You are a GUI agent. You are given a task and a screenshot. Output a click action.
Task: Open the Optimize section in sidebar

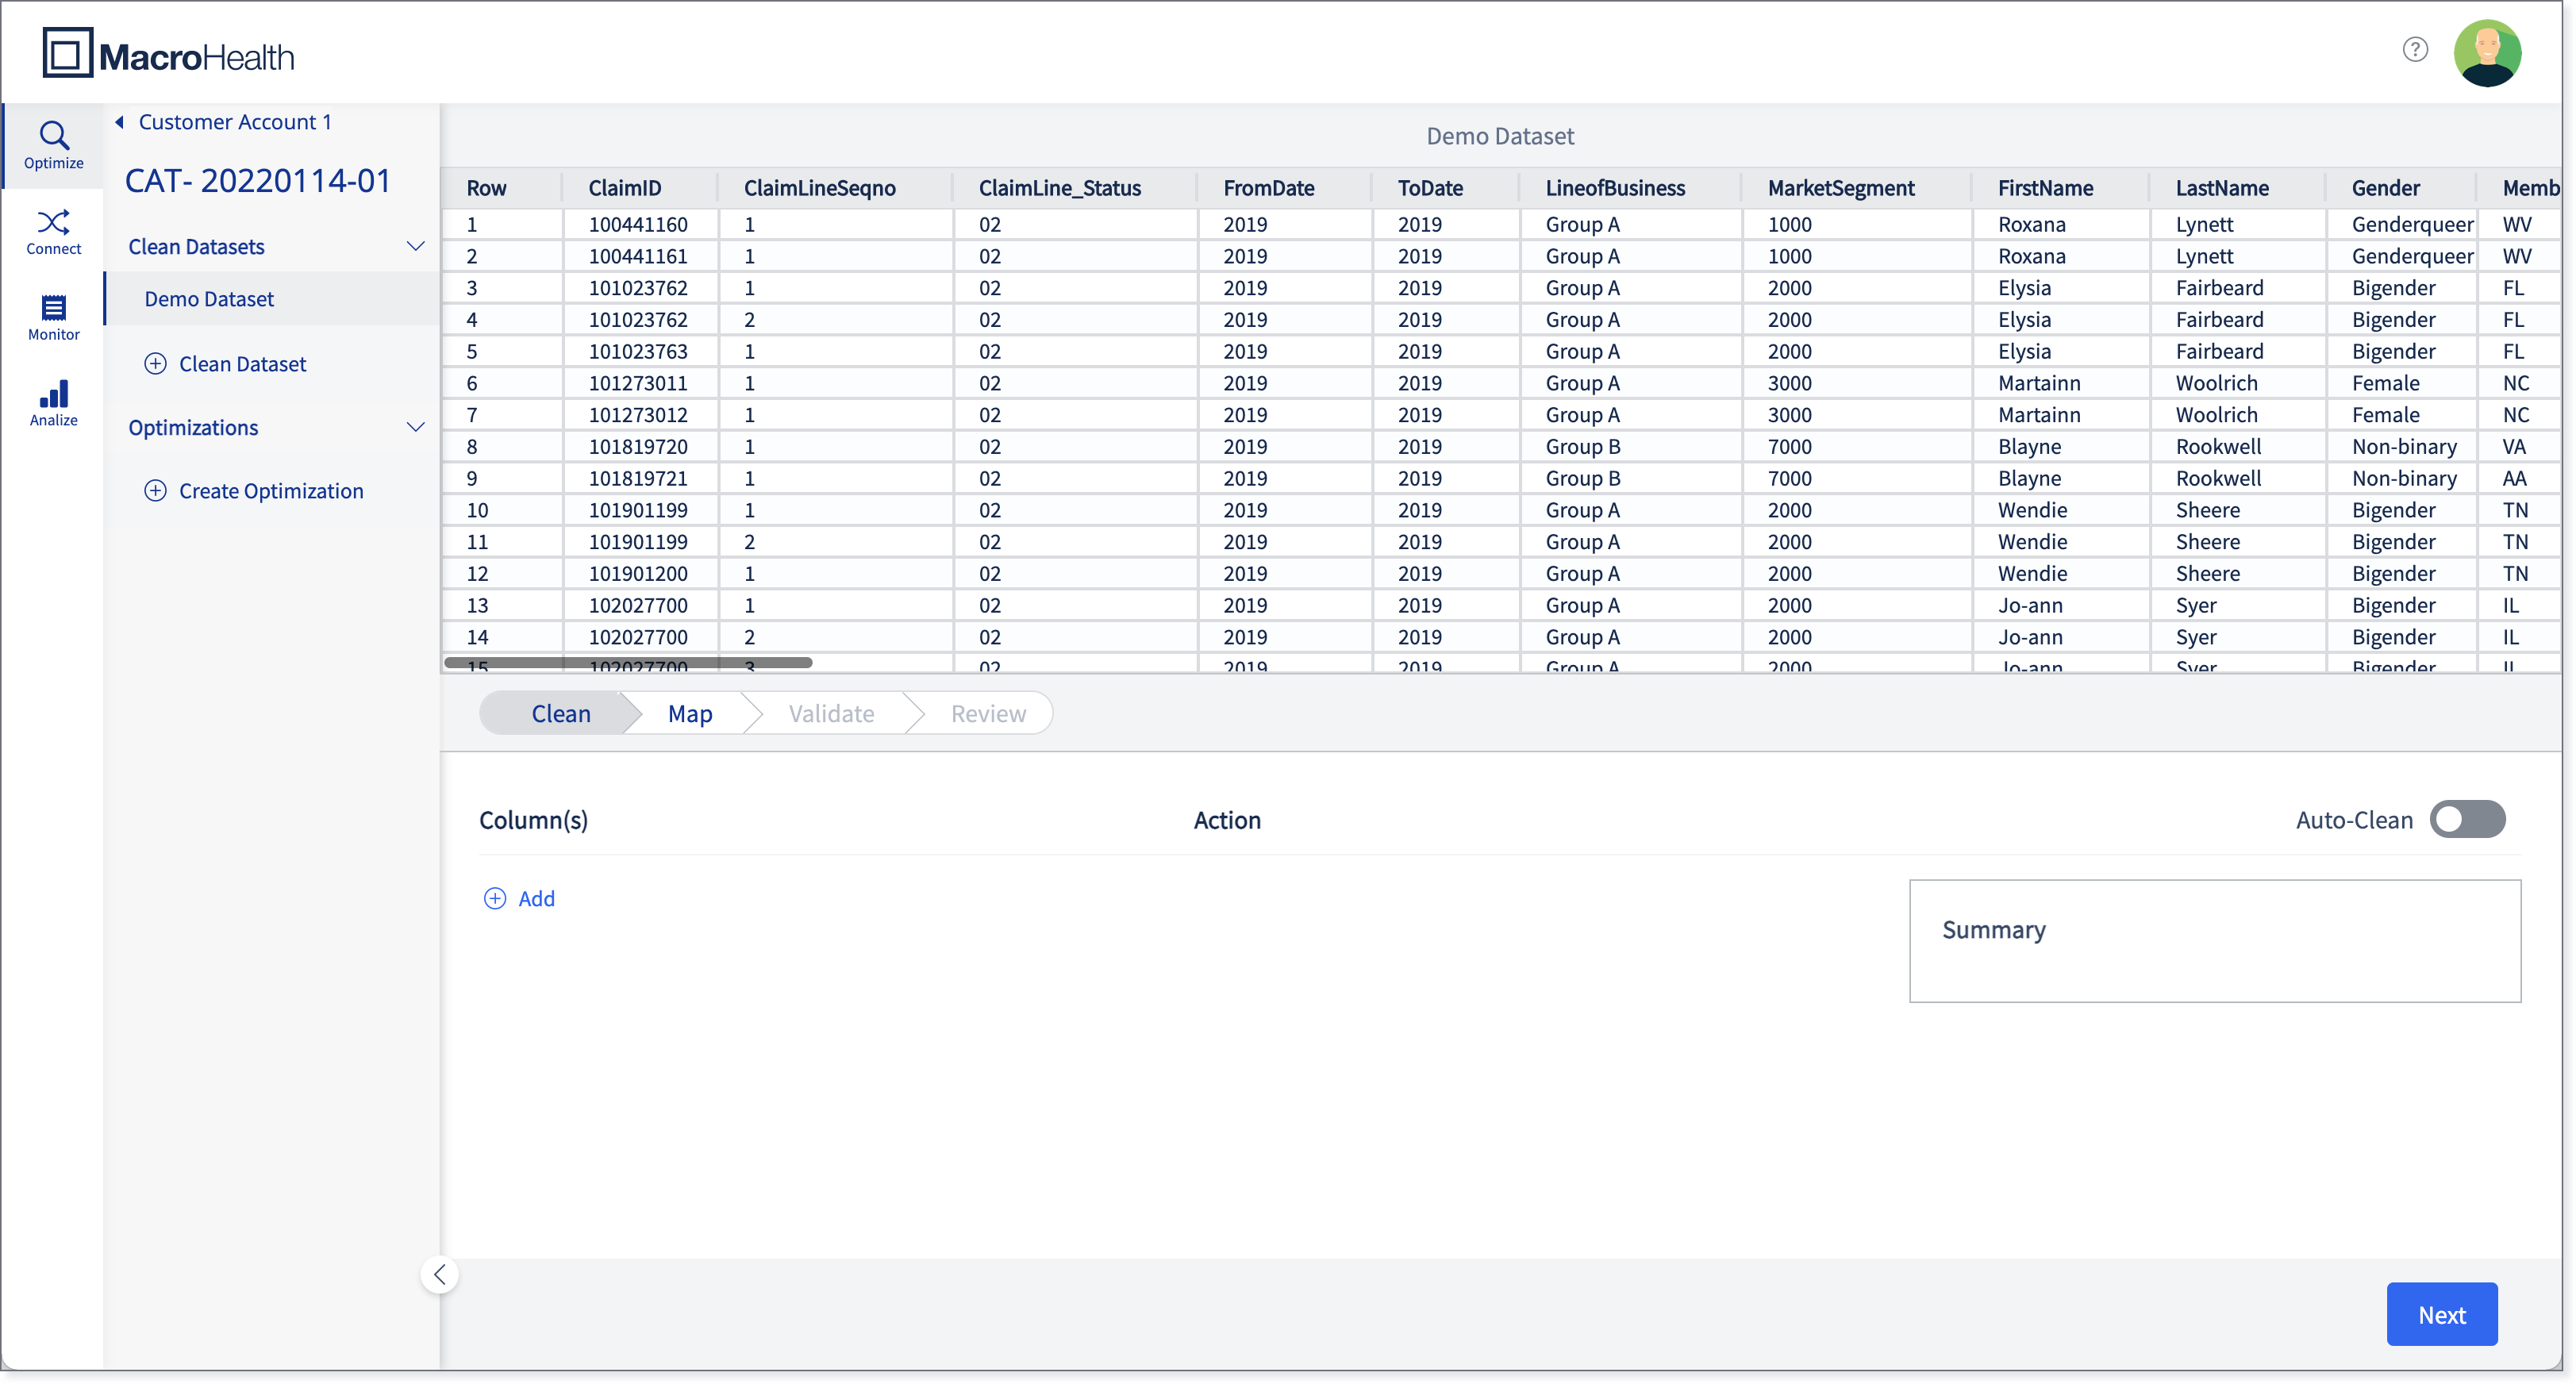click(x=53, y=146)
